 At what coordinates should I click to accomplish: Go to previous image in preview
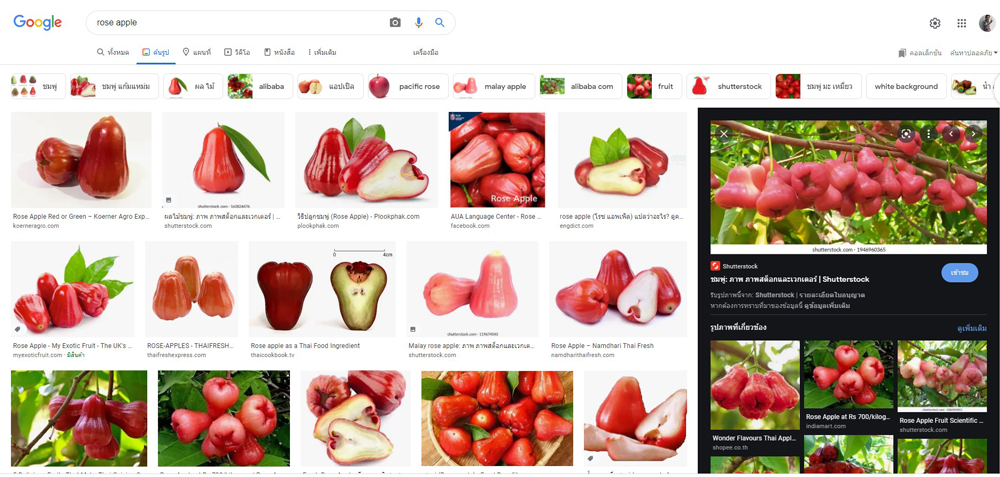click(952, 134)
